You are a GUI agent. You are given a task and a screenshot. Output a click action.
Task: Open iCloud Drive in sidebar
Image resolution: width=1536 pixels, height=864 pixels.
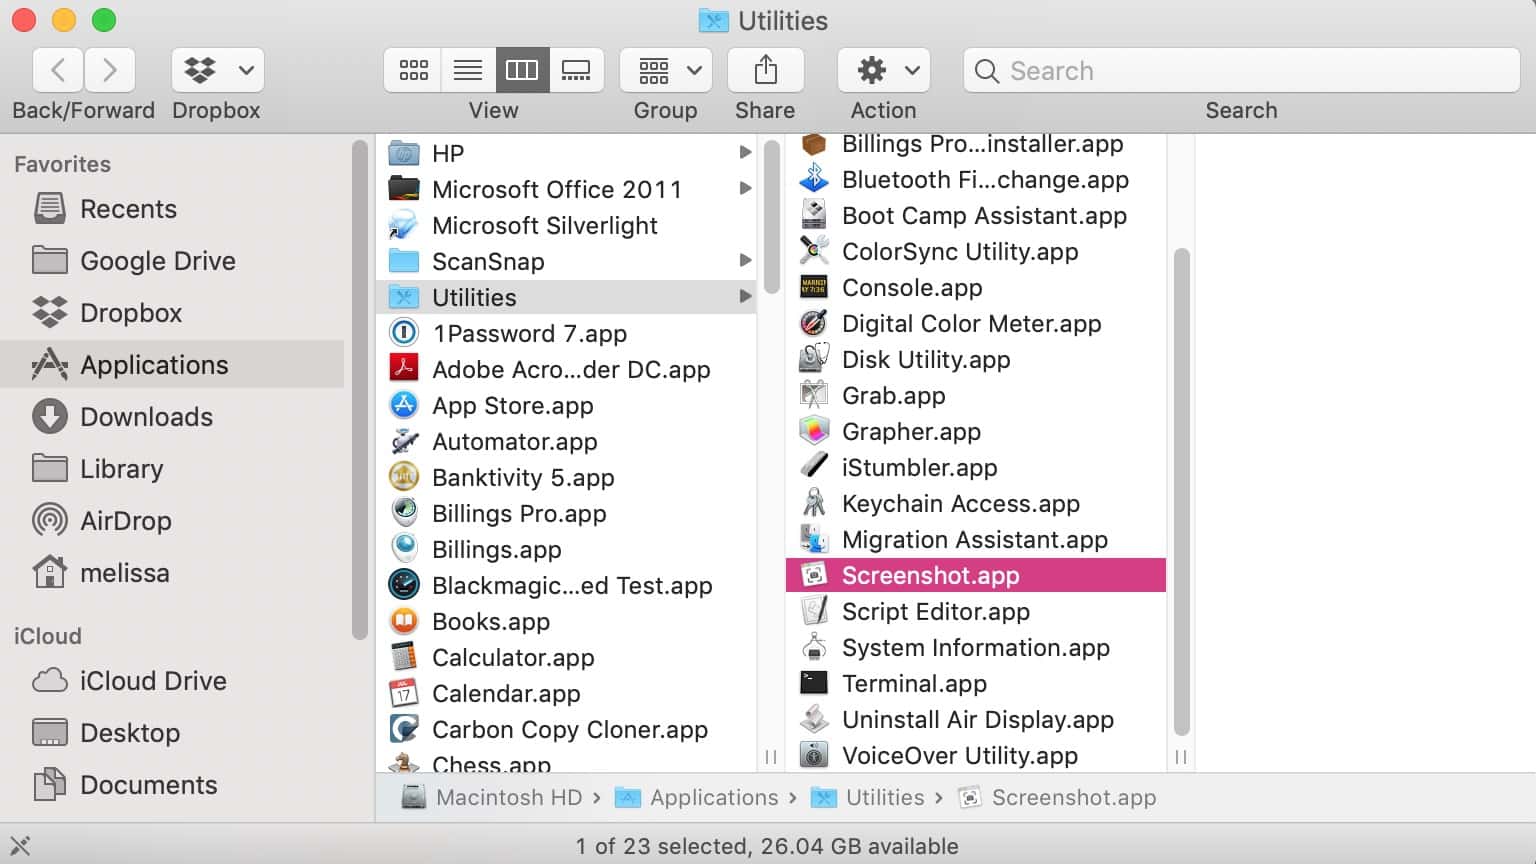click(152, 681)
